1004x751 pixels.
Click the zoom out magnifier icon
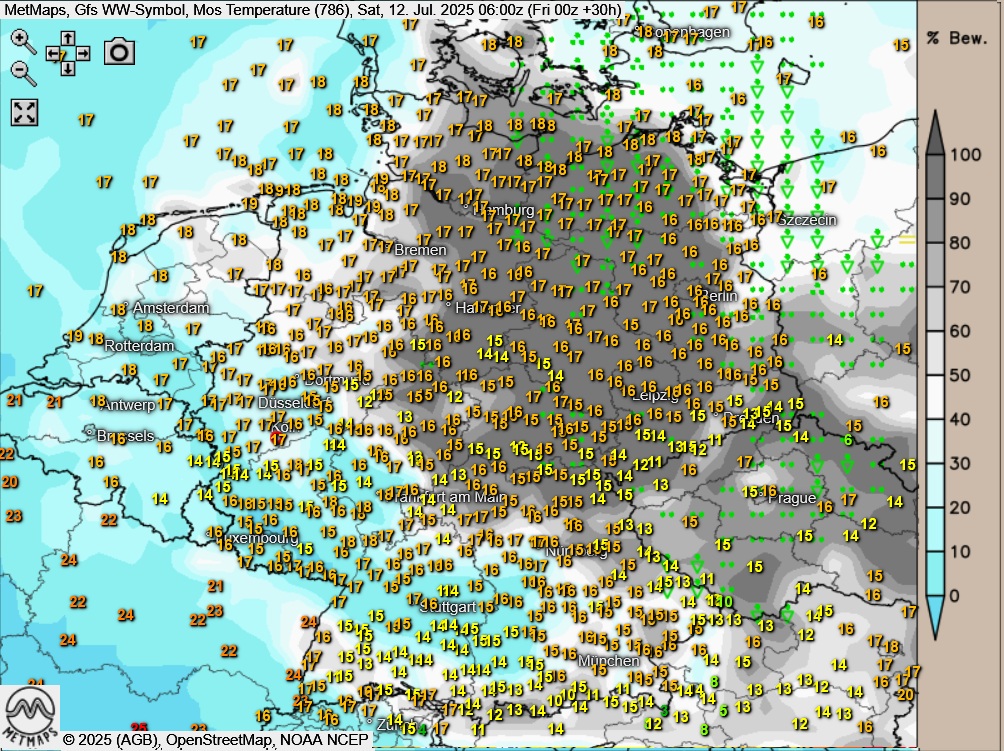coord(23,72)
